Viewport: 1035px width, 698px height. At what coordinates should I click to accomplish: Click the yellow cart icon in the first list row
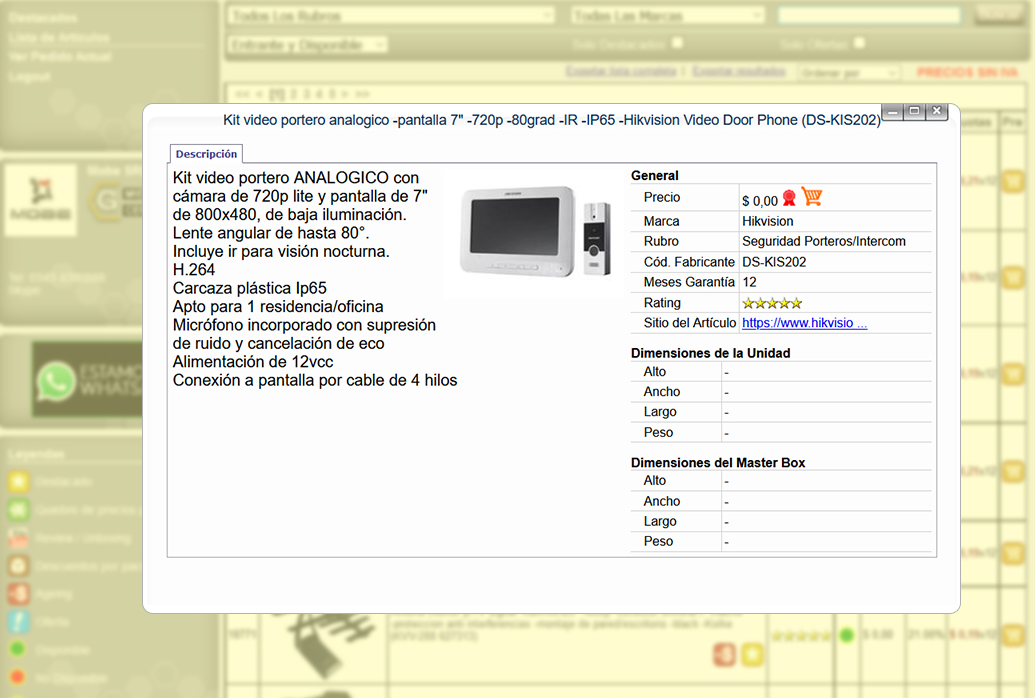point(1012,182)
